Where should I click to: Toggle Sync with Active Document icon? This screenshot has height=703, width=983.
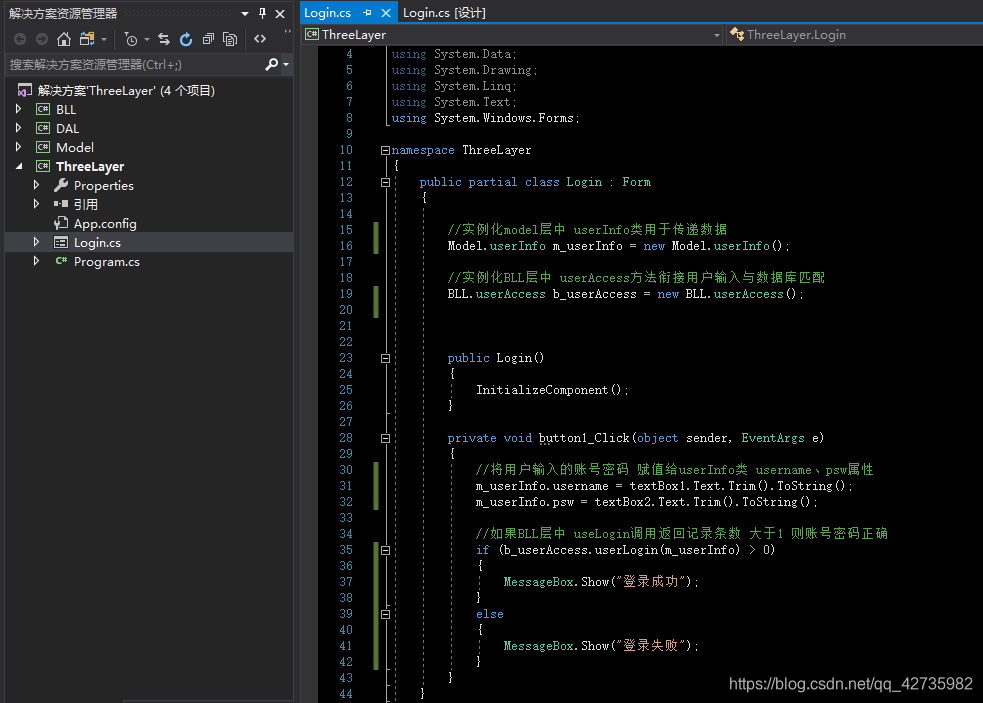coord(164,40)
